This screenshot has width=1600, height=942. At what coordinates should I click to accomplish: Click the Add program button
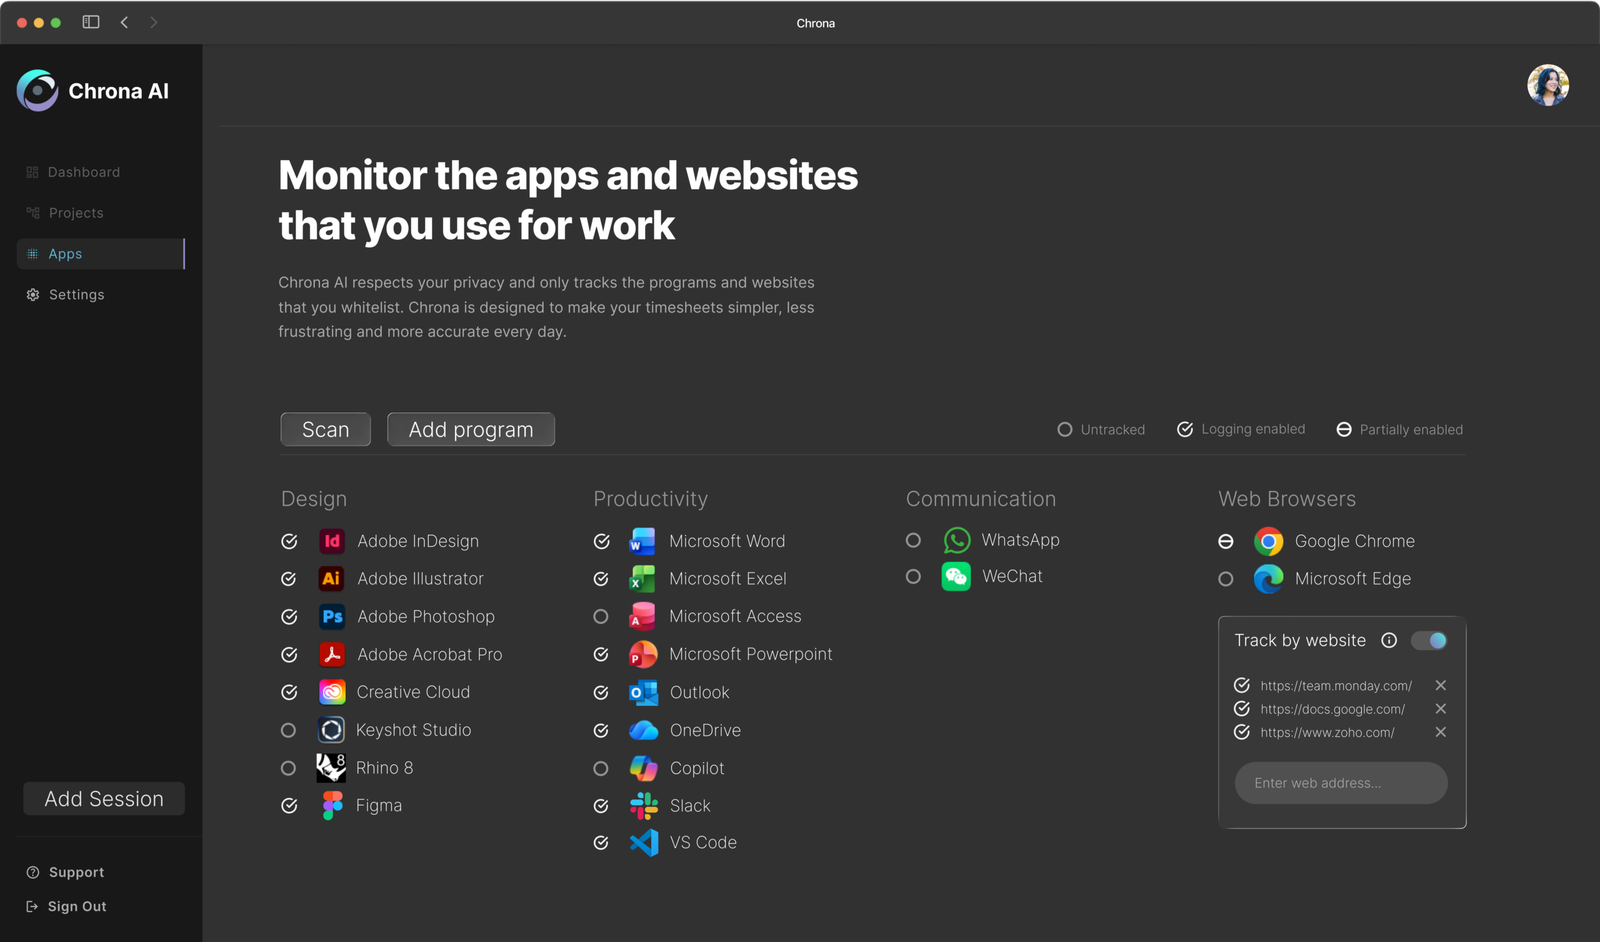click(x=471, y=430)
